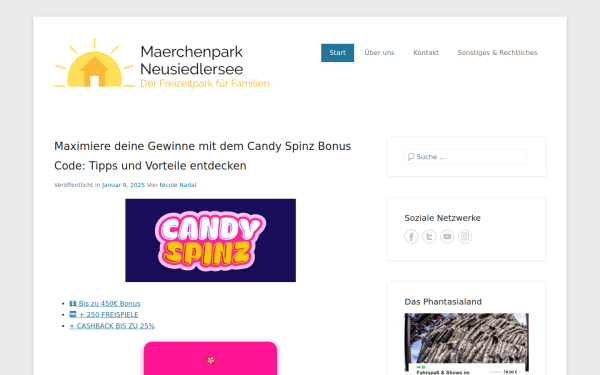
Task: Open author link Nicole Nadal
Action: coord(178,185)
